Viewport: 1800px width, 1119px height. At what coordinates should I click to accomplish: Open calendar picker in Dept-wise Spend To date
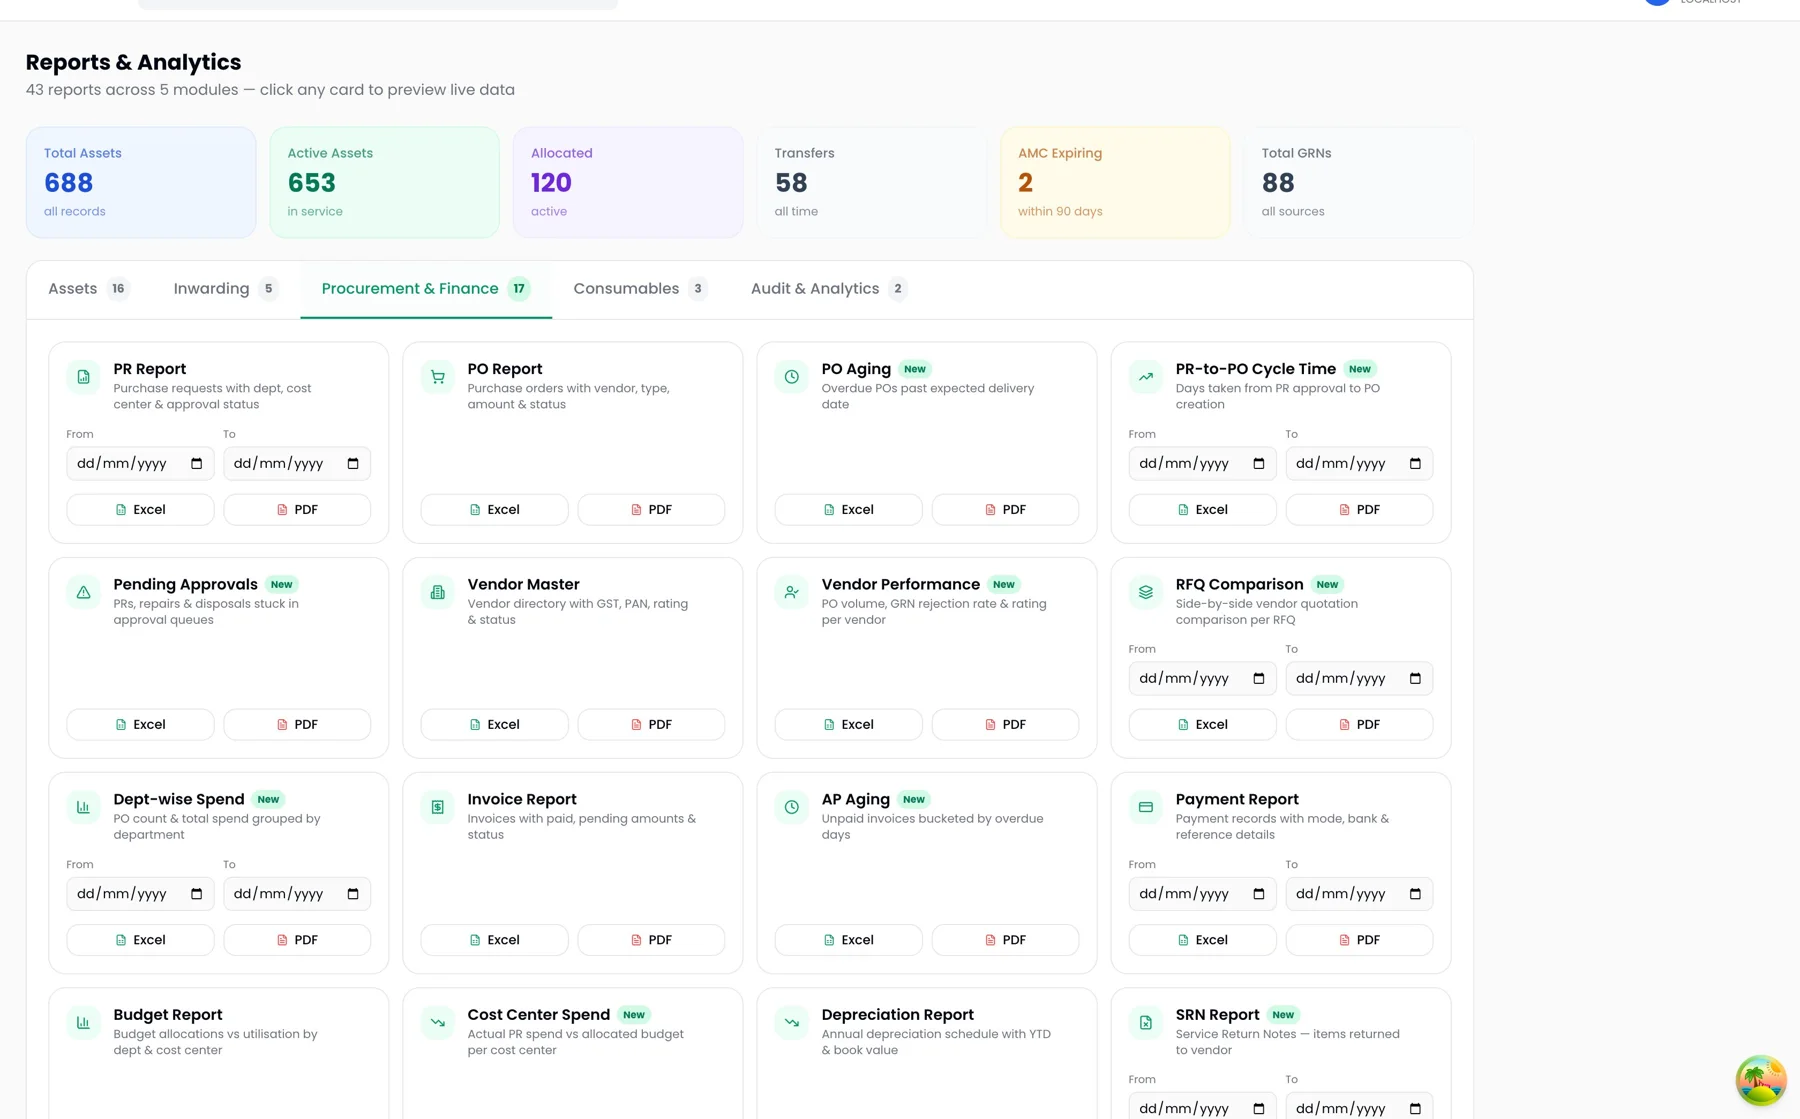tap(353, 894)
